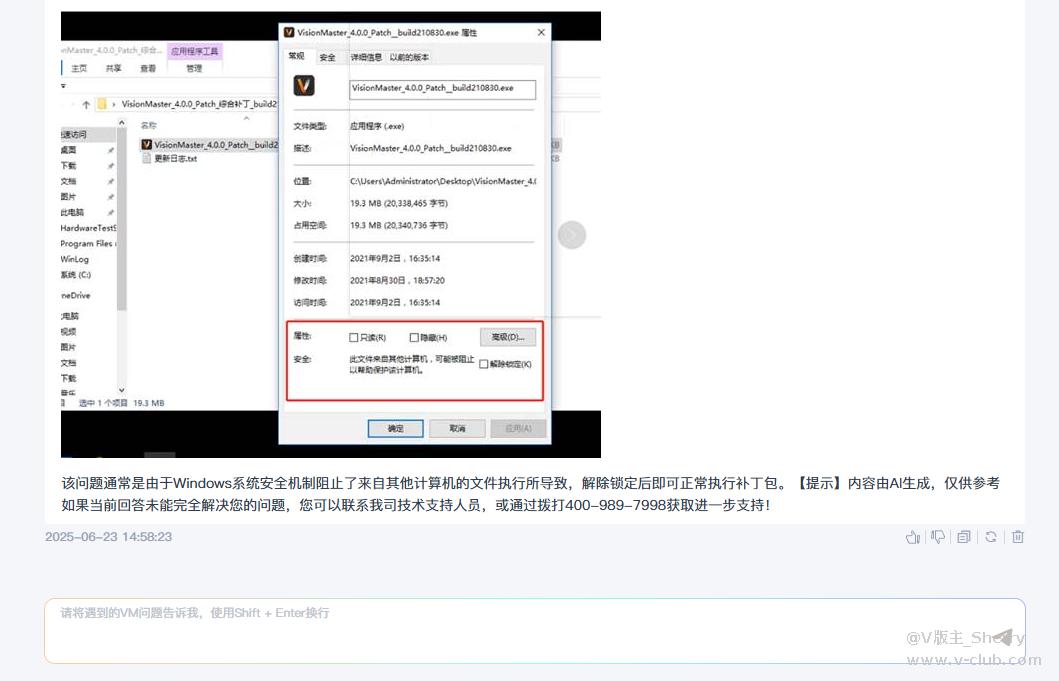
Task: Copy the AI answer text
Action: coord(964,537)
